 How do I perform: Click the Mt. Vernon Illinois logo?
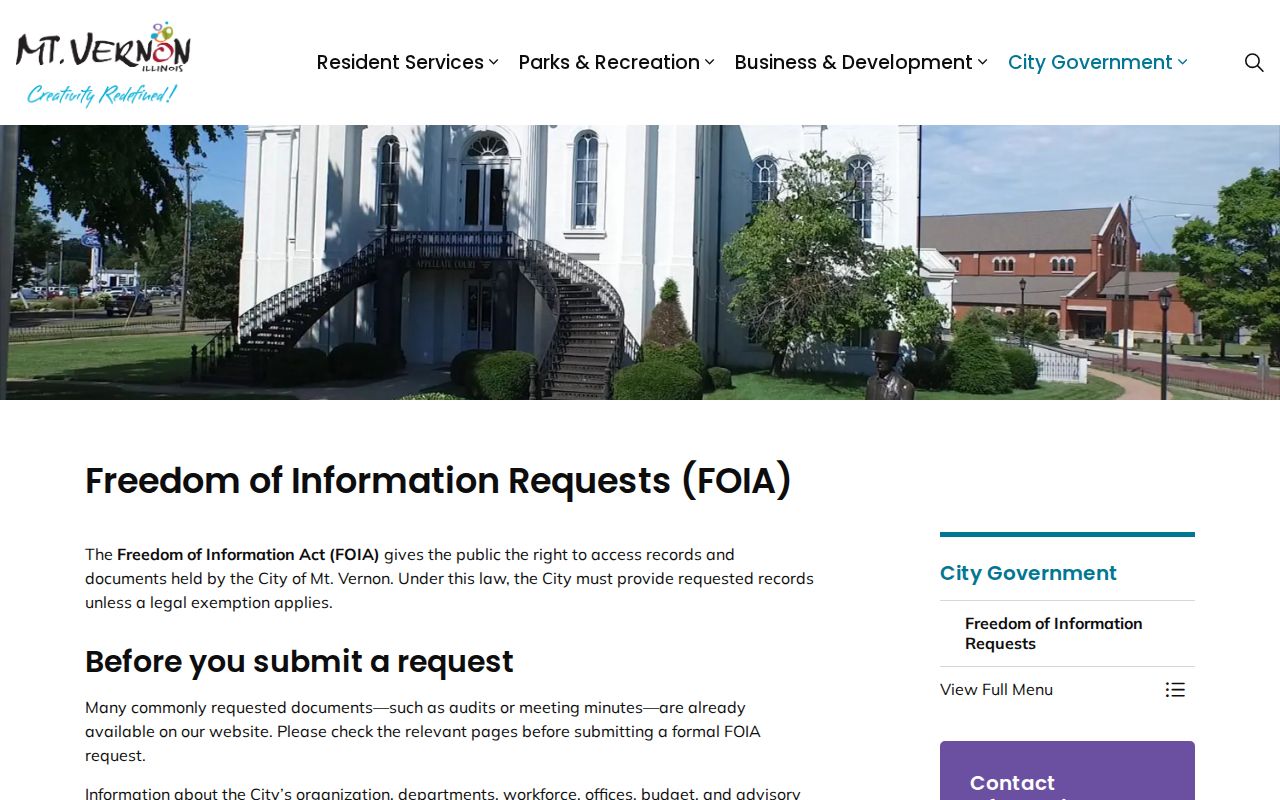point(103,63)
